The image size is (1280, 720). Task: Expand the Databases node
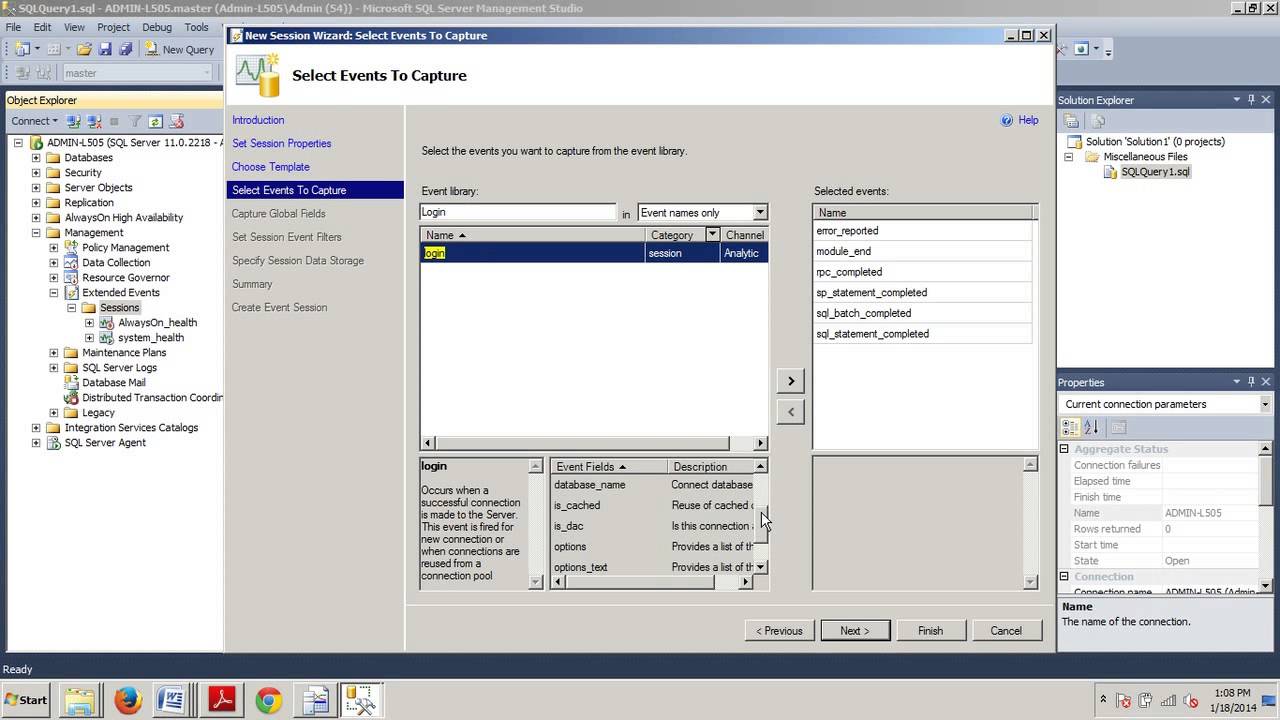(37, 158)
